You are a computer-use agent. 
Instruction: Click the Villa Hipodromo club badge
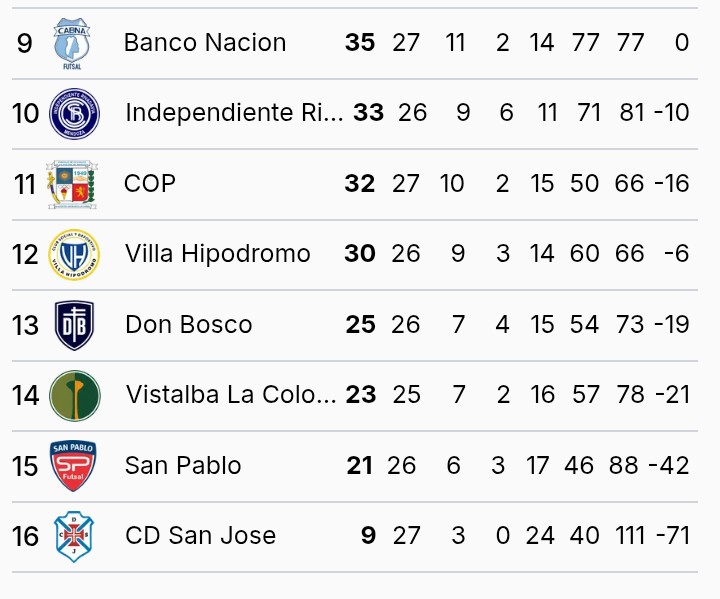75,255
